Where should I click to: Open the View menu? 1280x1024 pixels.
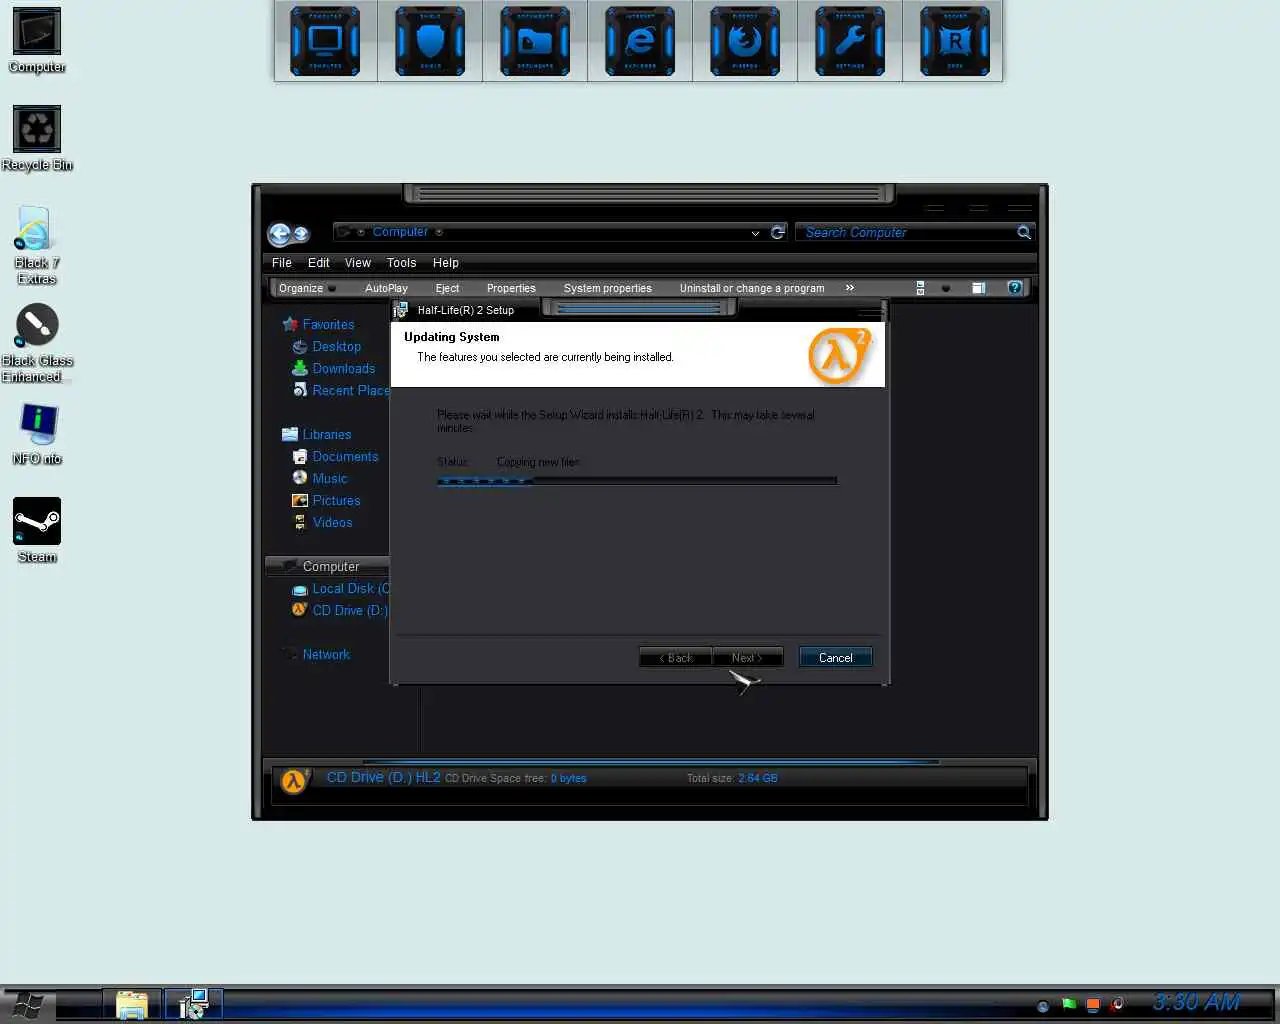coord(358,263)
